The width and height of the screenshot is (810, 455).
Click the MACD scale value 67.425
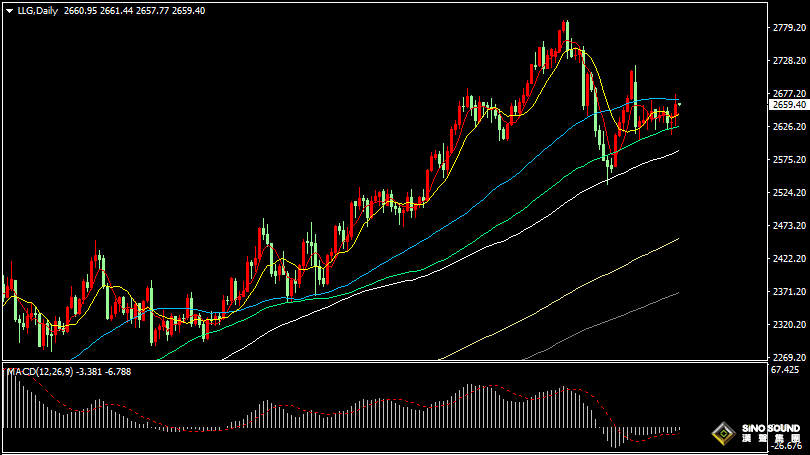click(785, 370)
